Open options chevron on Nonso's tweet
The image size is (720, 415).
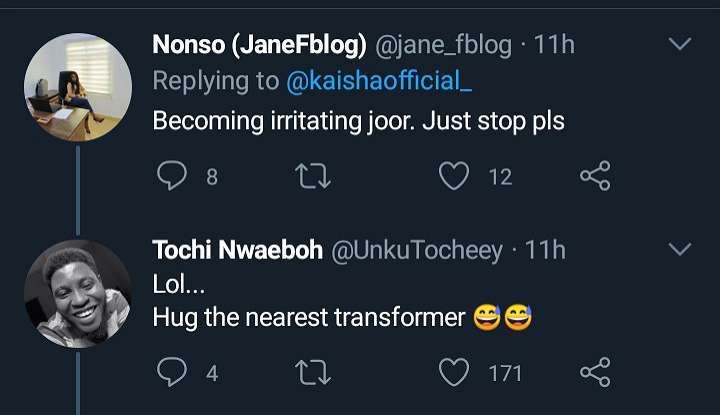(679, 45)
